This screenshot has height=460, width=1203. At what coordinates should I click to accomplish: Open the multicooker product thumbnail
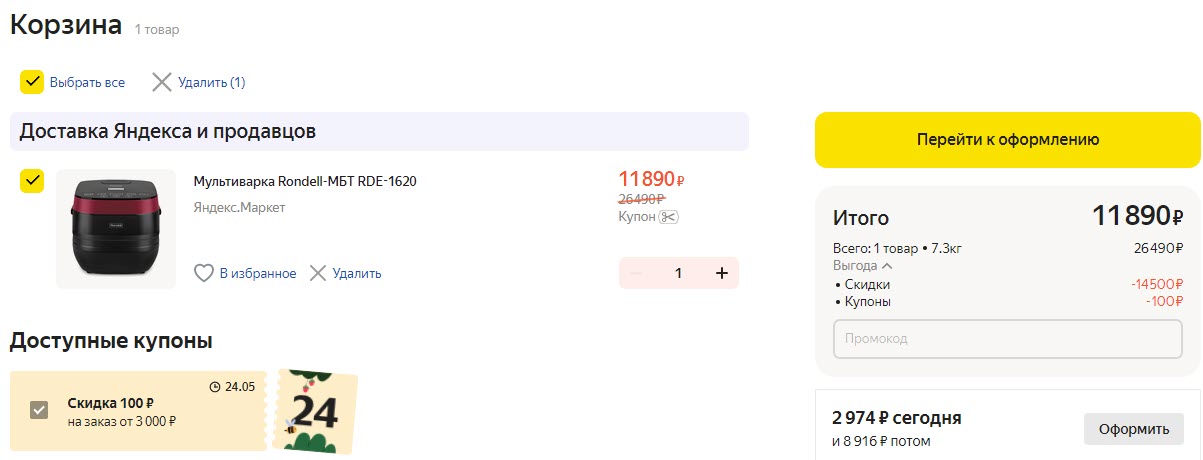coord(115,229)
